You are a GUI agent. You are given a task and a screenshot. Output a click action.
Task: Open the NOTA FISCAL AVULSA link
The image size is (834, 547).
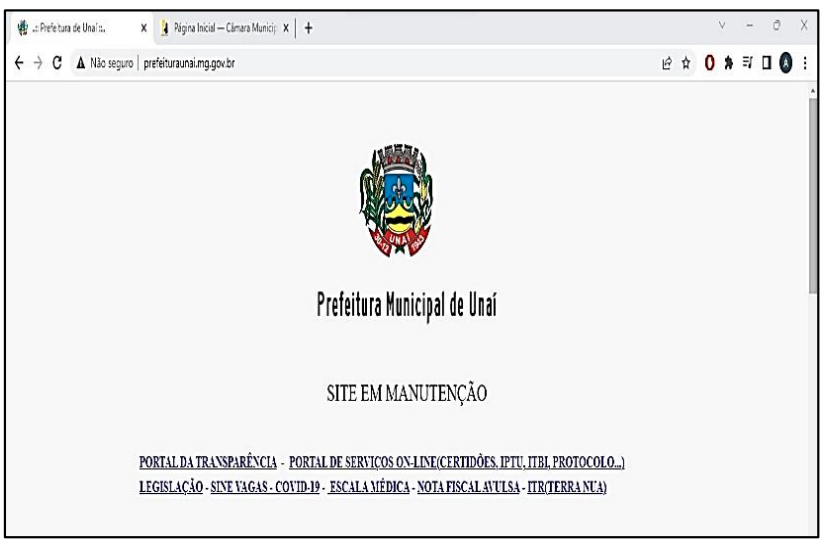click(x=468, y=487)
